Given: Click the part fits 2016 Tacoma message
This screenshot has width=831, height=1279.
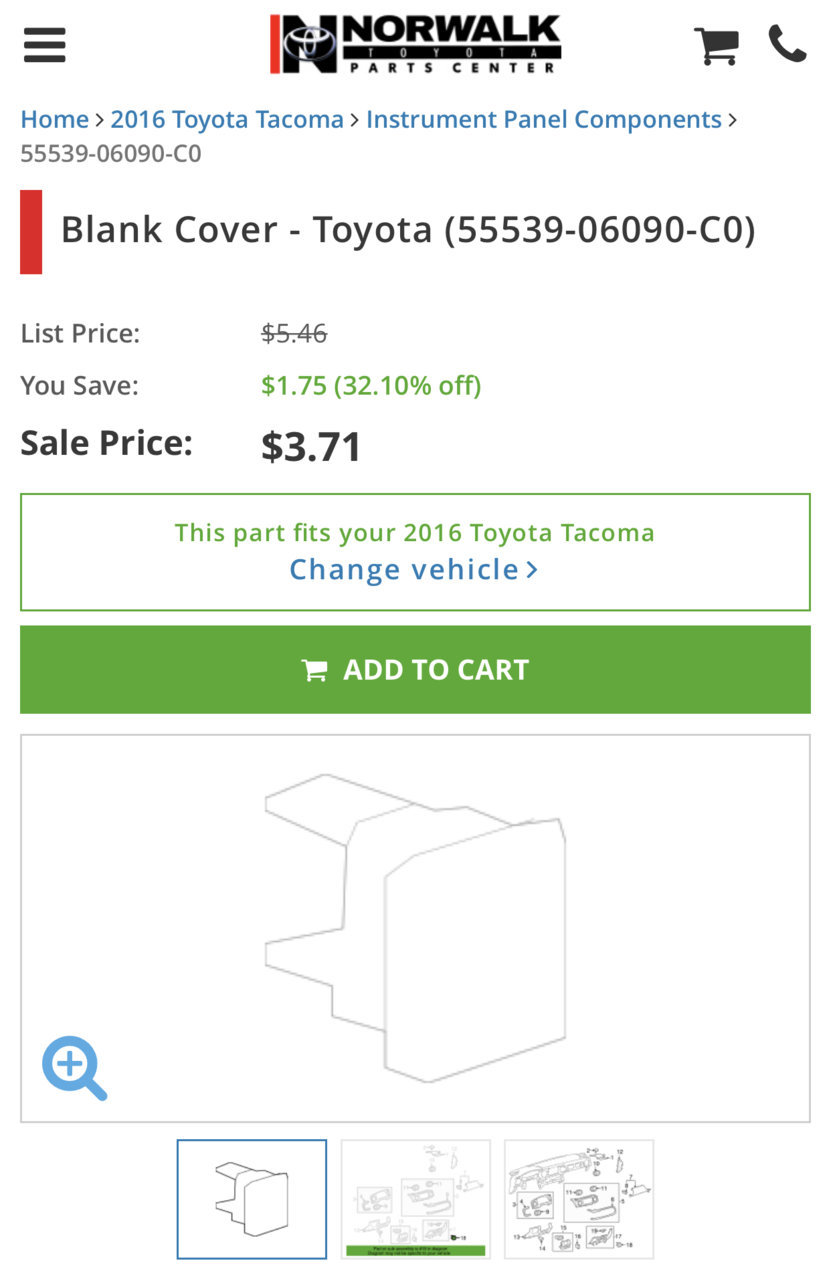Looking at the screenshot, I should tap(415, 532).
